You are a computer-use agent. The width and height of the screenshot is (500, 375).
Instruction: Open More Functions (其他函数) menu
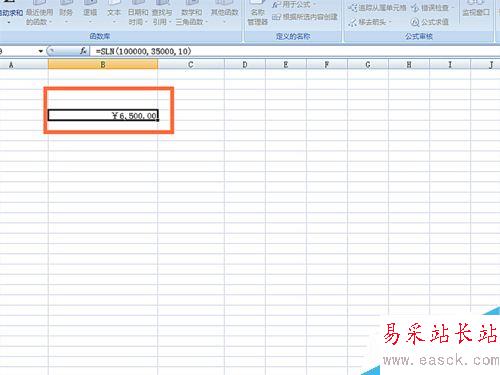tap(224, 13)
